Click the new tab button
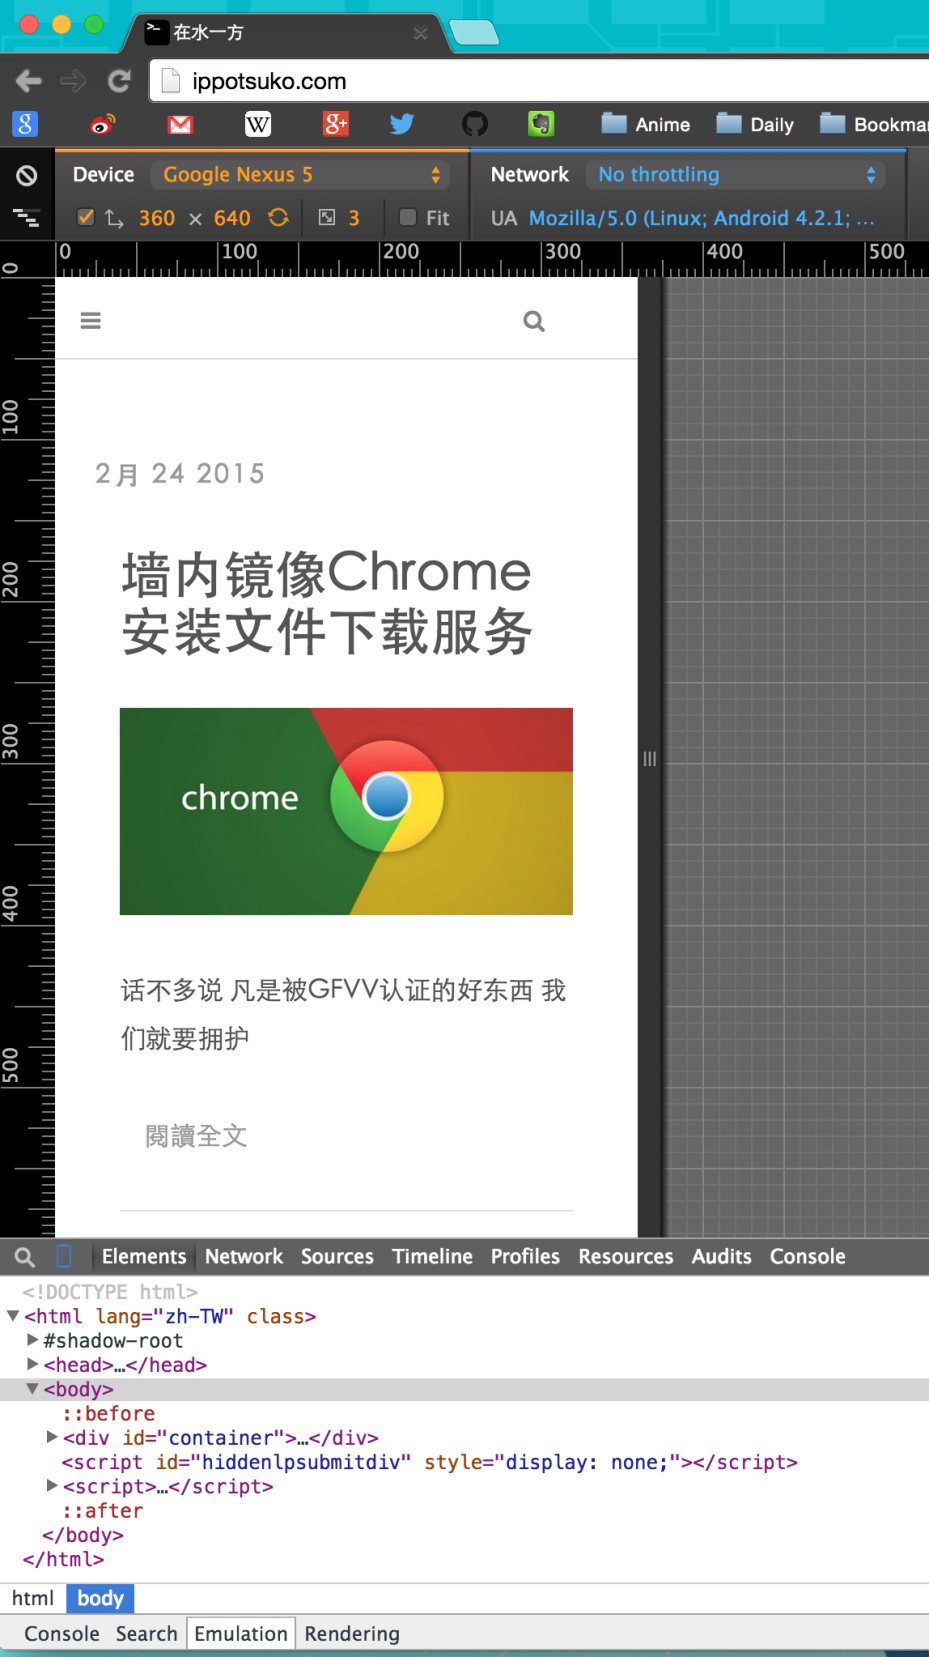929x1657 pixels. click(474, 33)
